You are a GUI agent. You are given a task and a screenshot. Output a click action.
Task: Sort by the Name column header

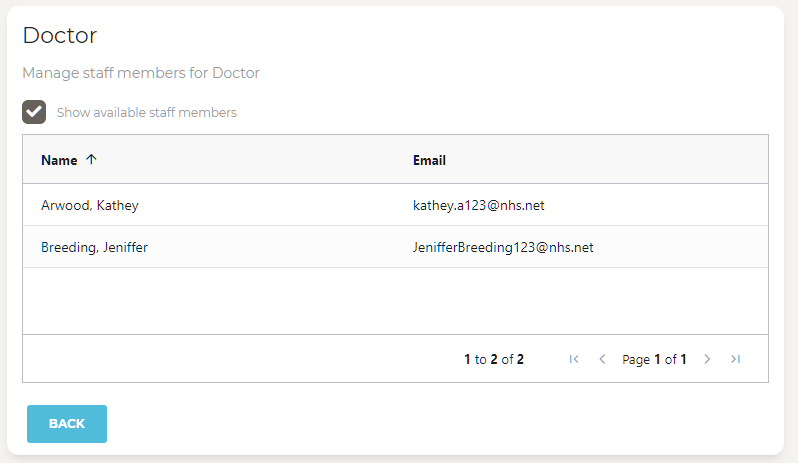pos(59,160)
